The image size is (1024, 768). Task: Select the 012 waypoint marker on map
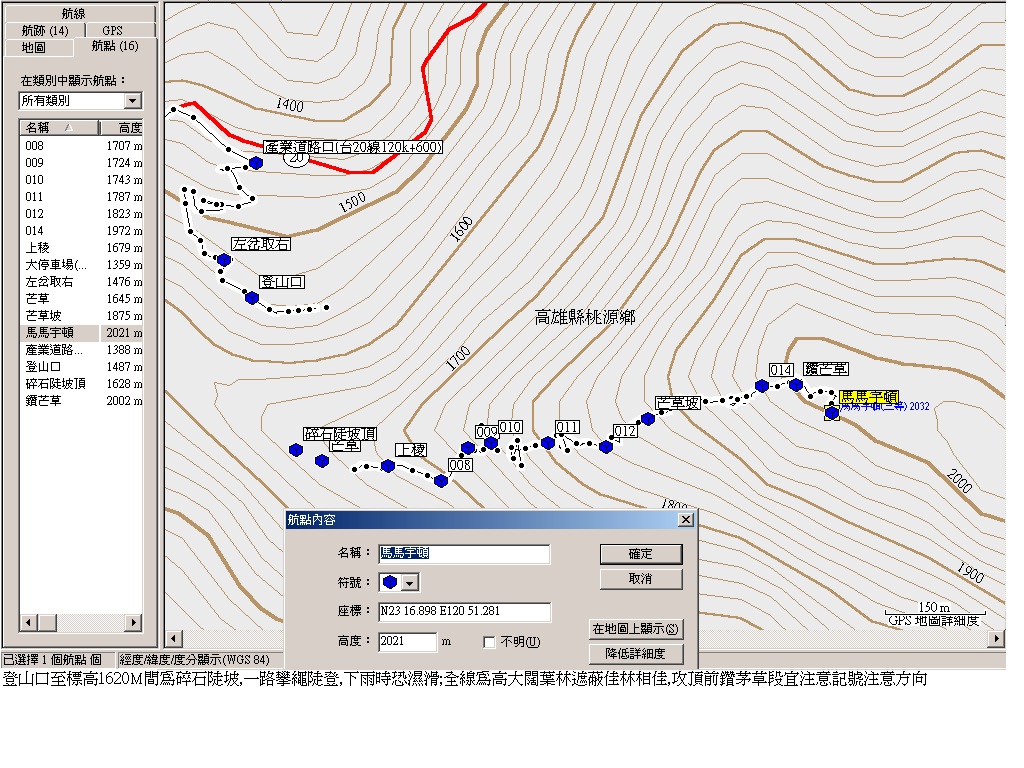pos(605,447)
